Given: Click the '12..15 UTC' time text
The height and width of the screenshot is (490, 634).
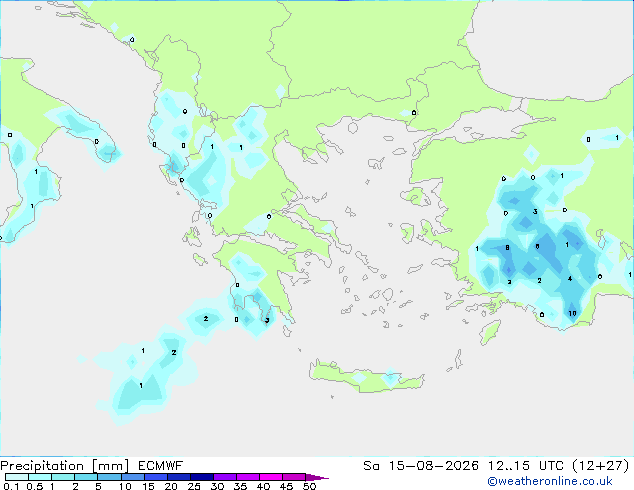Looking at the screenshot, I should point(526,466).
